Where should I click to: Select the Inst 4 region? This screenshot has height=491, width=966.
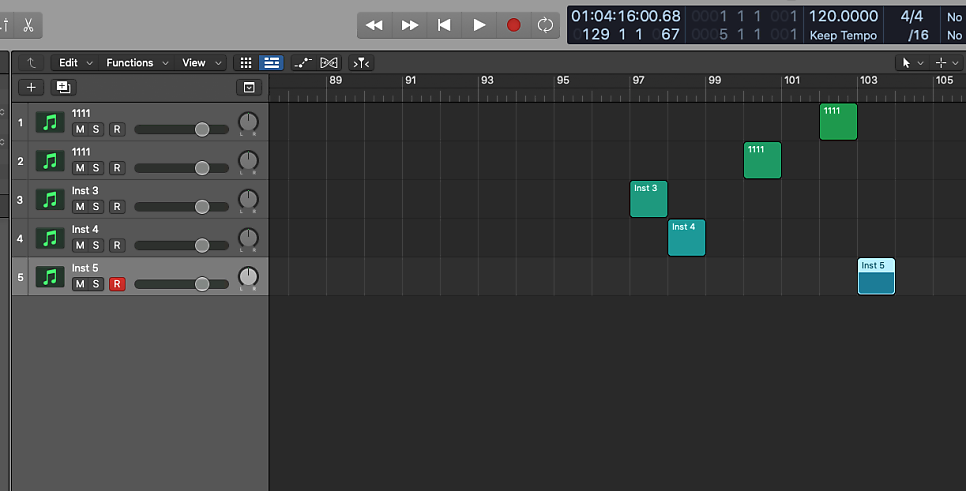[x=686, y=238]
